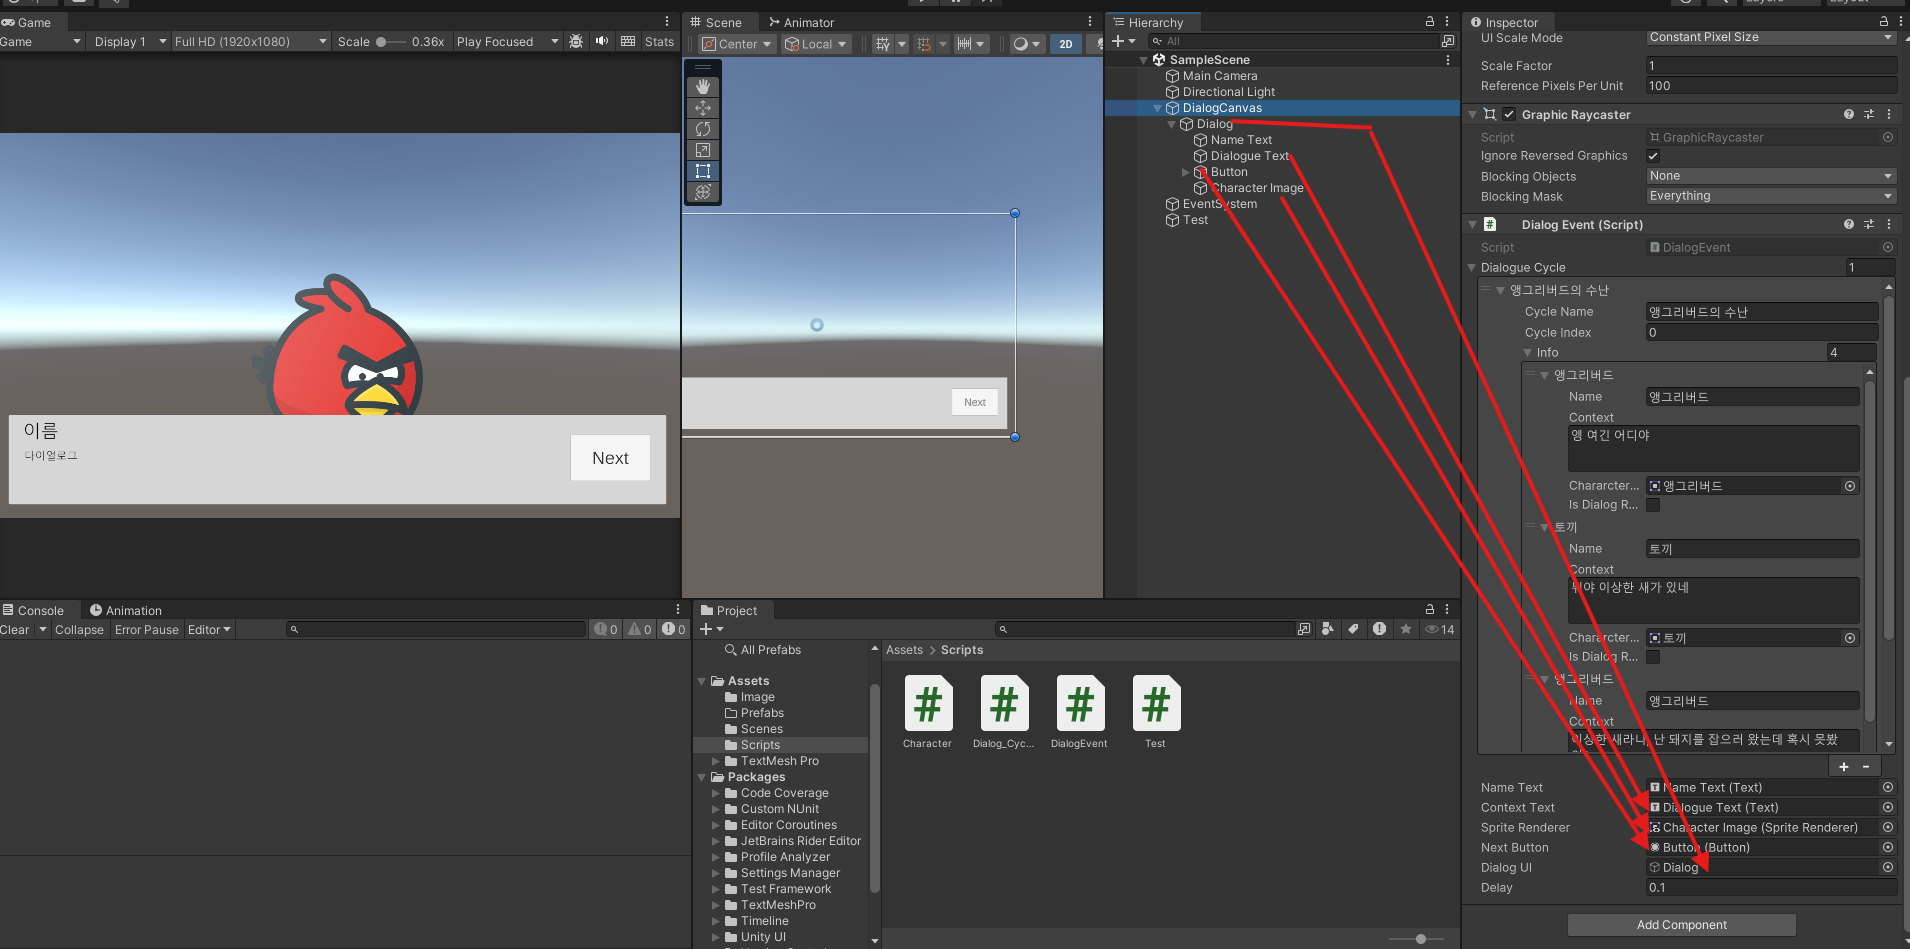Click the lock icon of Inspector panel

[x=1884, y=22]
